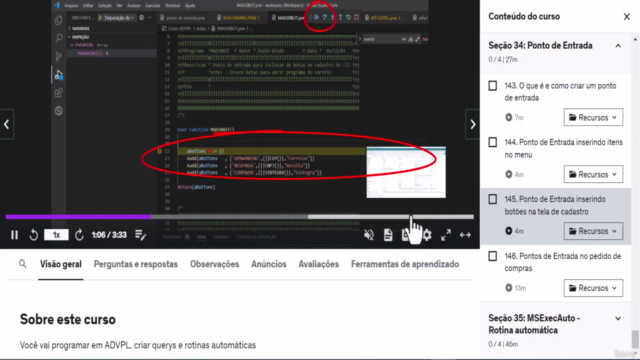Seek on the video progress bar
The image size is (640, 360).
[x=240, y=217]
